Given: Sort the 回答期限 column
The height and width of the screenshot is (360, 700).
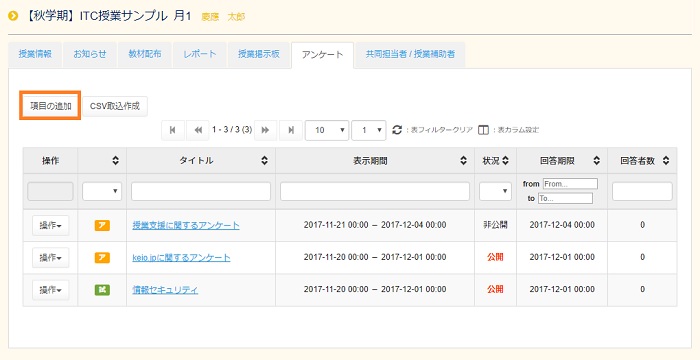Looking at the screenshot, I should [x=596, y=160].
